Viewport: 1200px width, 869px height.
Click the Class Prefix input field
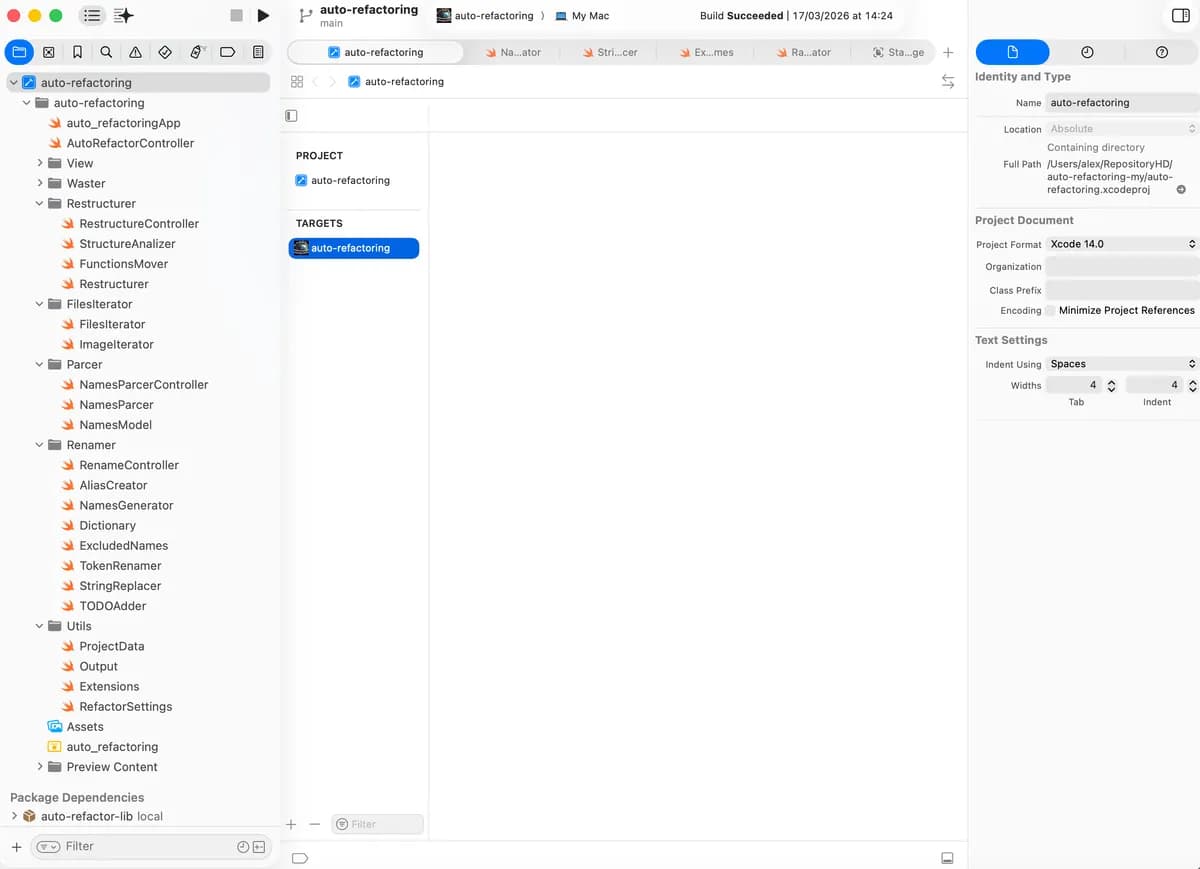(1122, 290)
